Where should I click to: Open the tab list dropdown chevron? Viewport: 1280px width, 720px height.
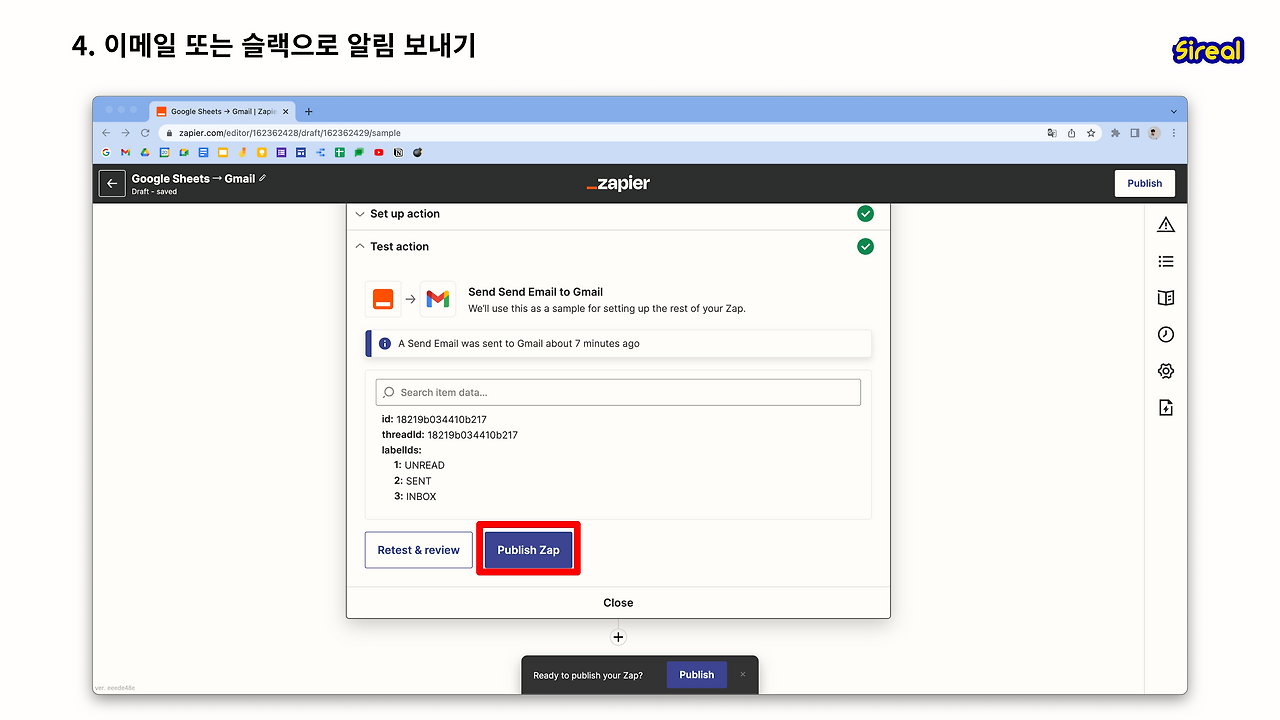click(x=1174, y=111)
